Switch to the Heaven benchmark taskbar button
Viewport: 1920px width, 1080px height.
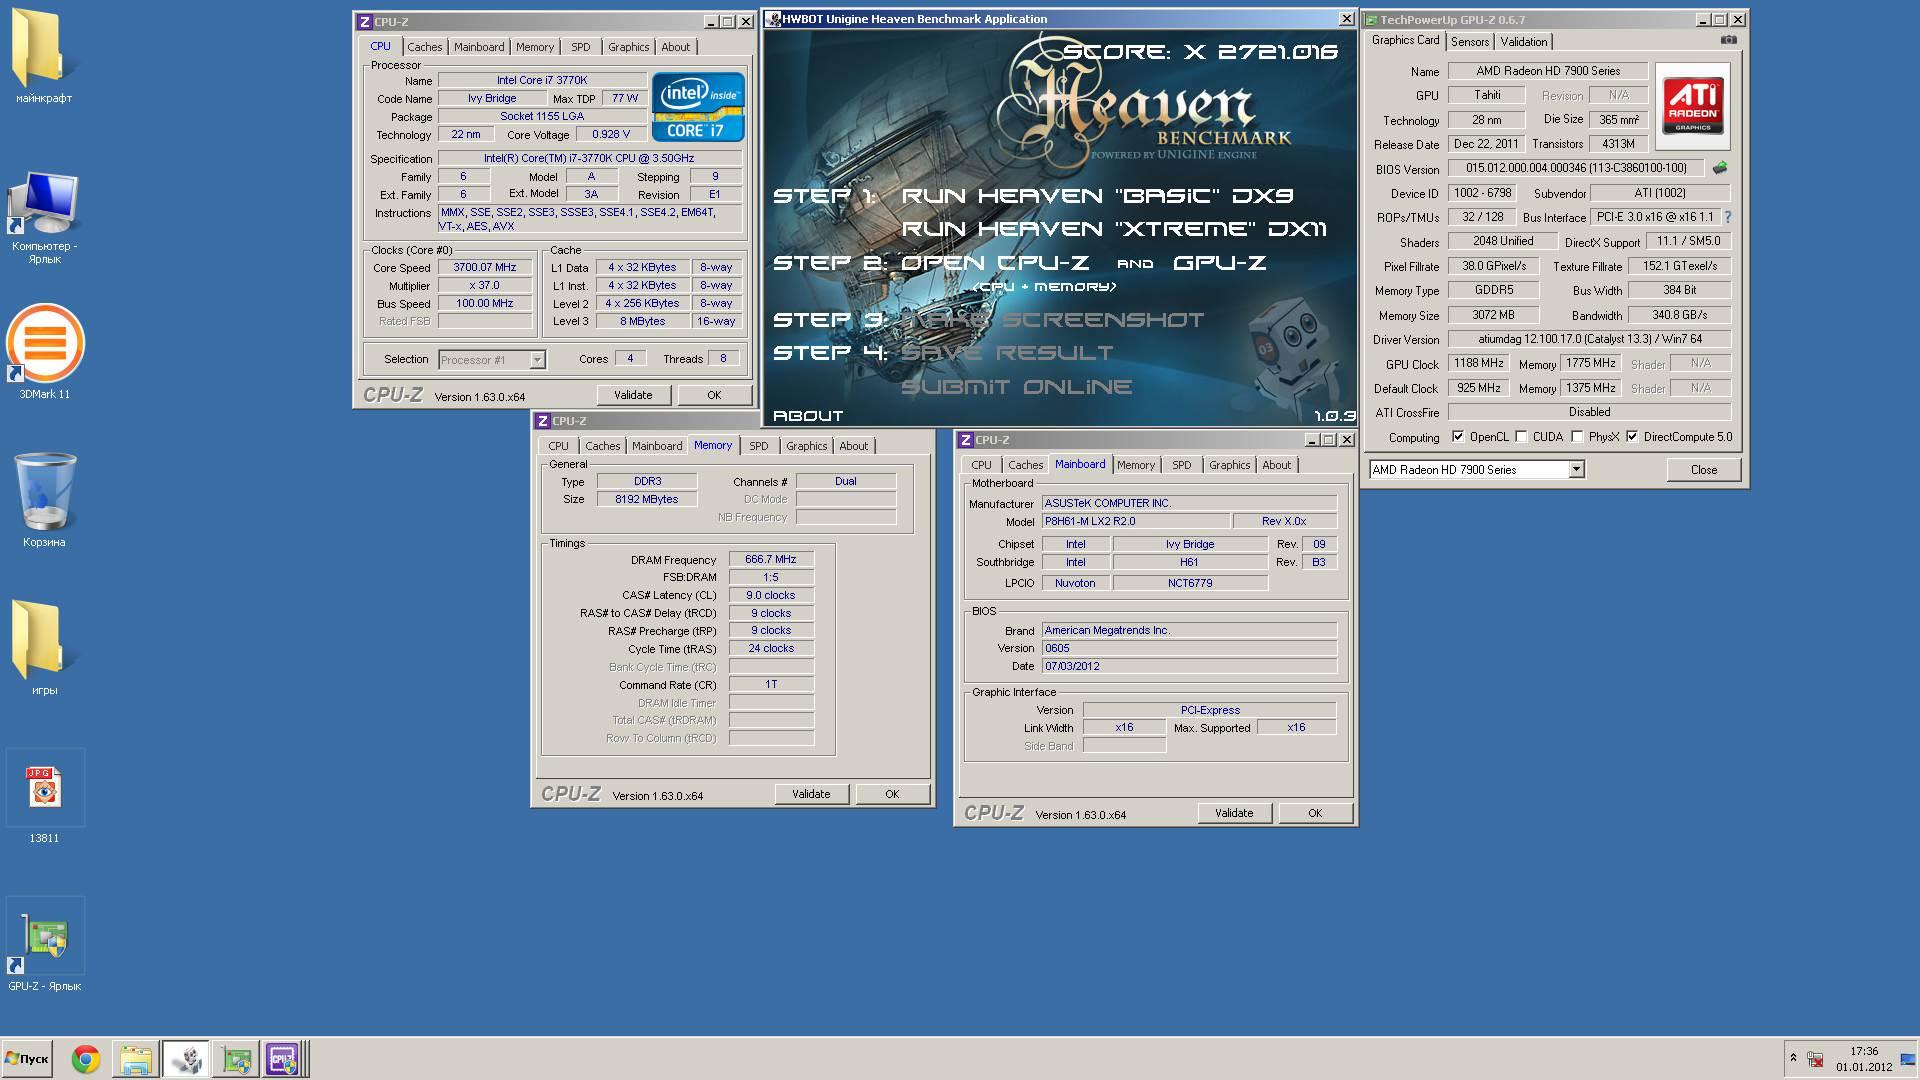pyautogui.click(x=186, y=1059)
